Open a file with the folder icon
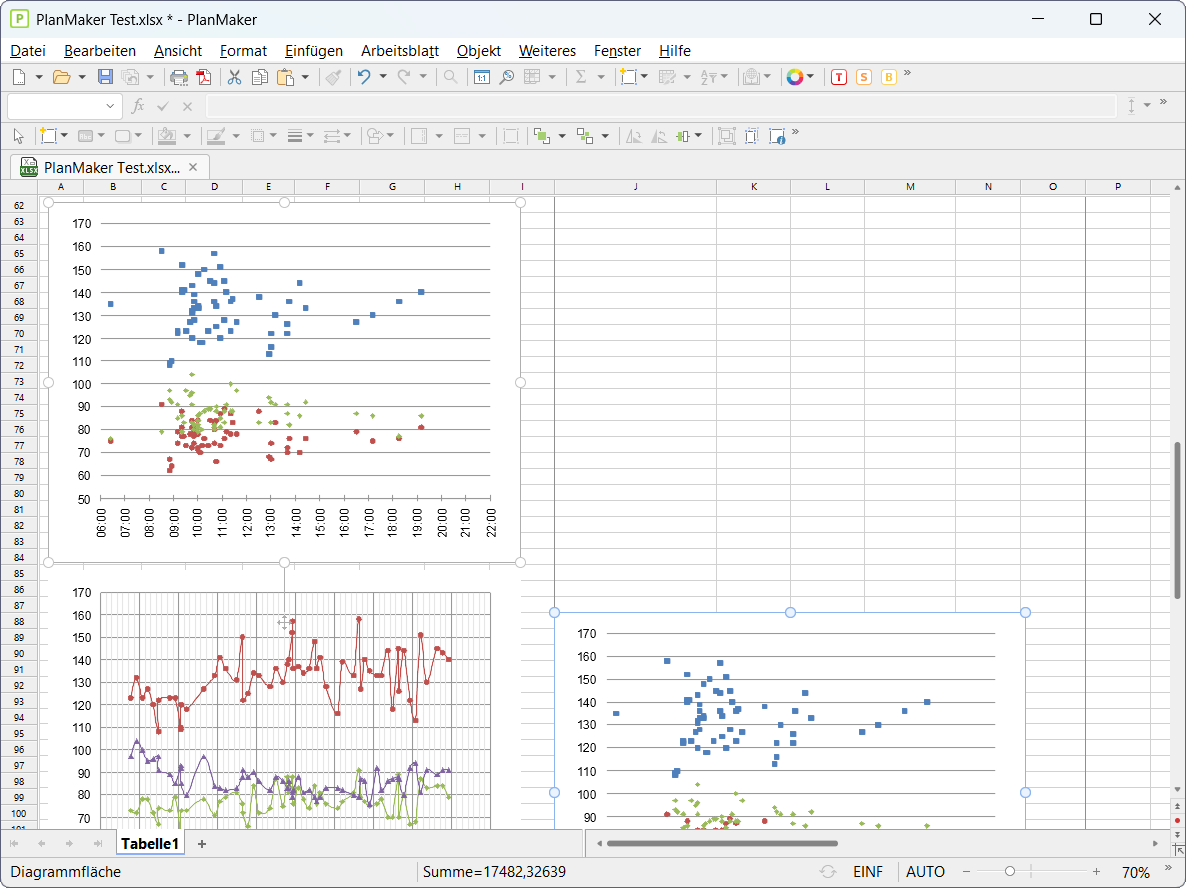 point(61,77)
